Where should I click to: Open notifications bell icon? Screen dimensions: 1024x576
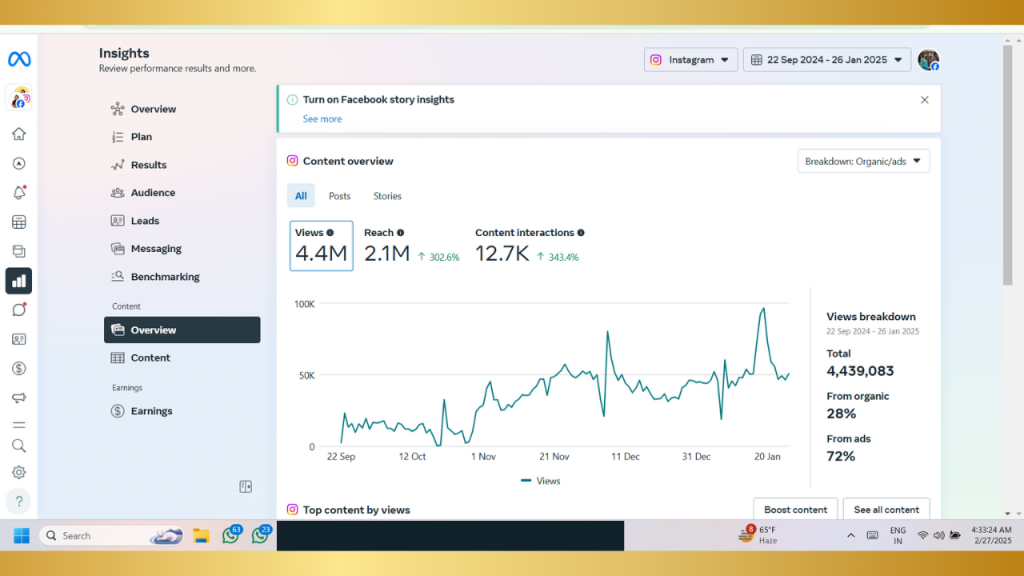(x=19, y=193)
